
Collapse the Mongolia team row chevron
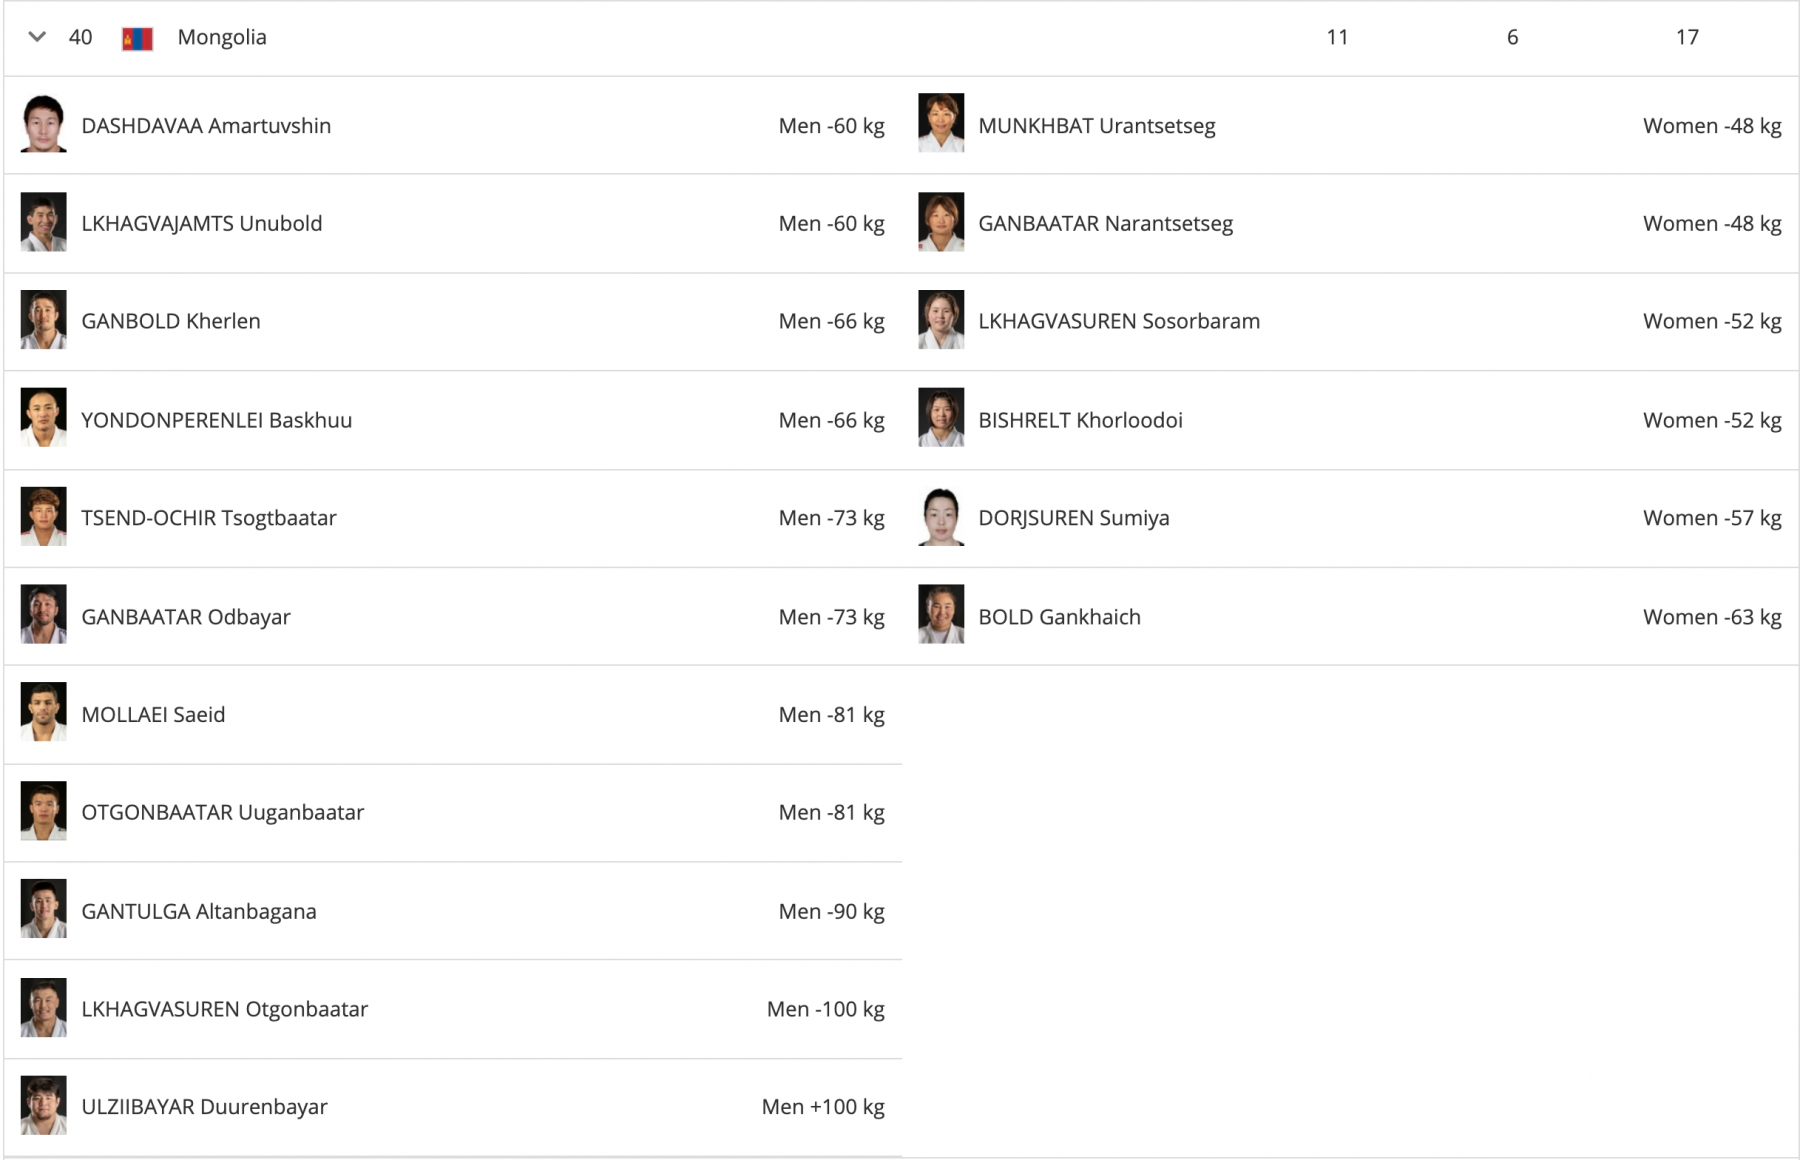(37, 37)
